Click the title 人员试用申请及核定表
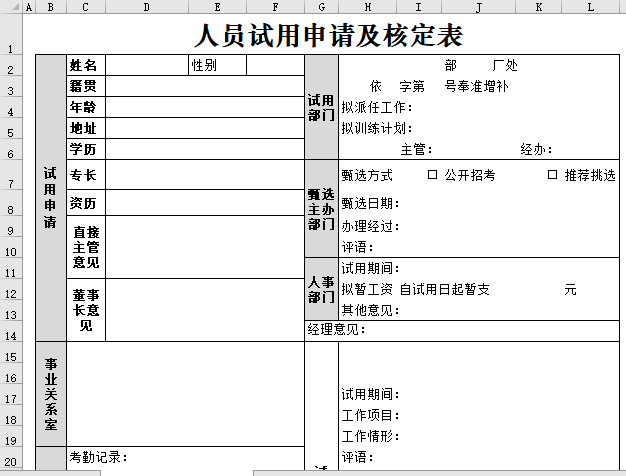This screenshot has height=476, width=626. point(329,37)
